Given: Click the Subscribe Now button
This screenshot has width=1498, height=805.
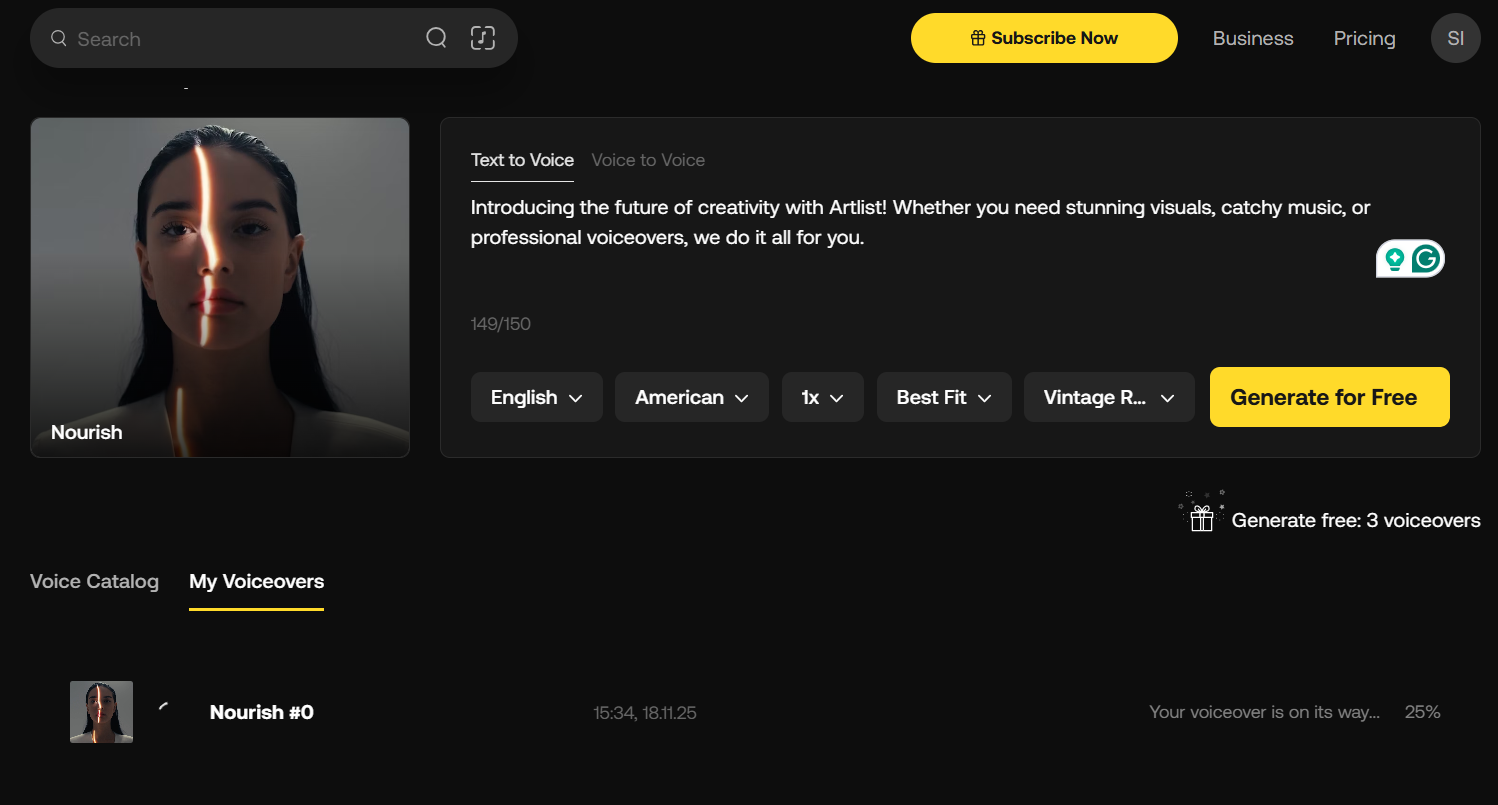Looking at the screenshot, I should (x=1044, y=38).
